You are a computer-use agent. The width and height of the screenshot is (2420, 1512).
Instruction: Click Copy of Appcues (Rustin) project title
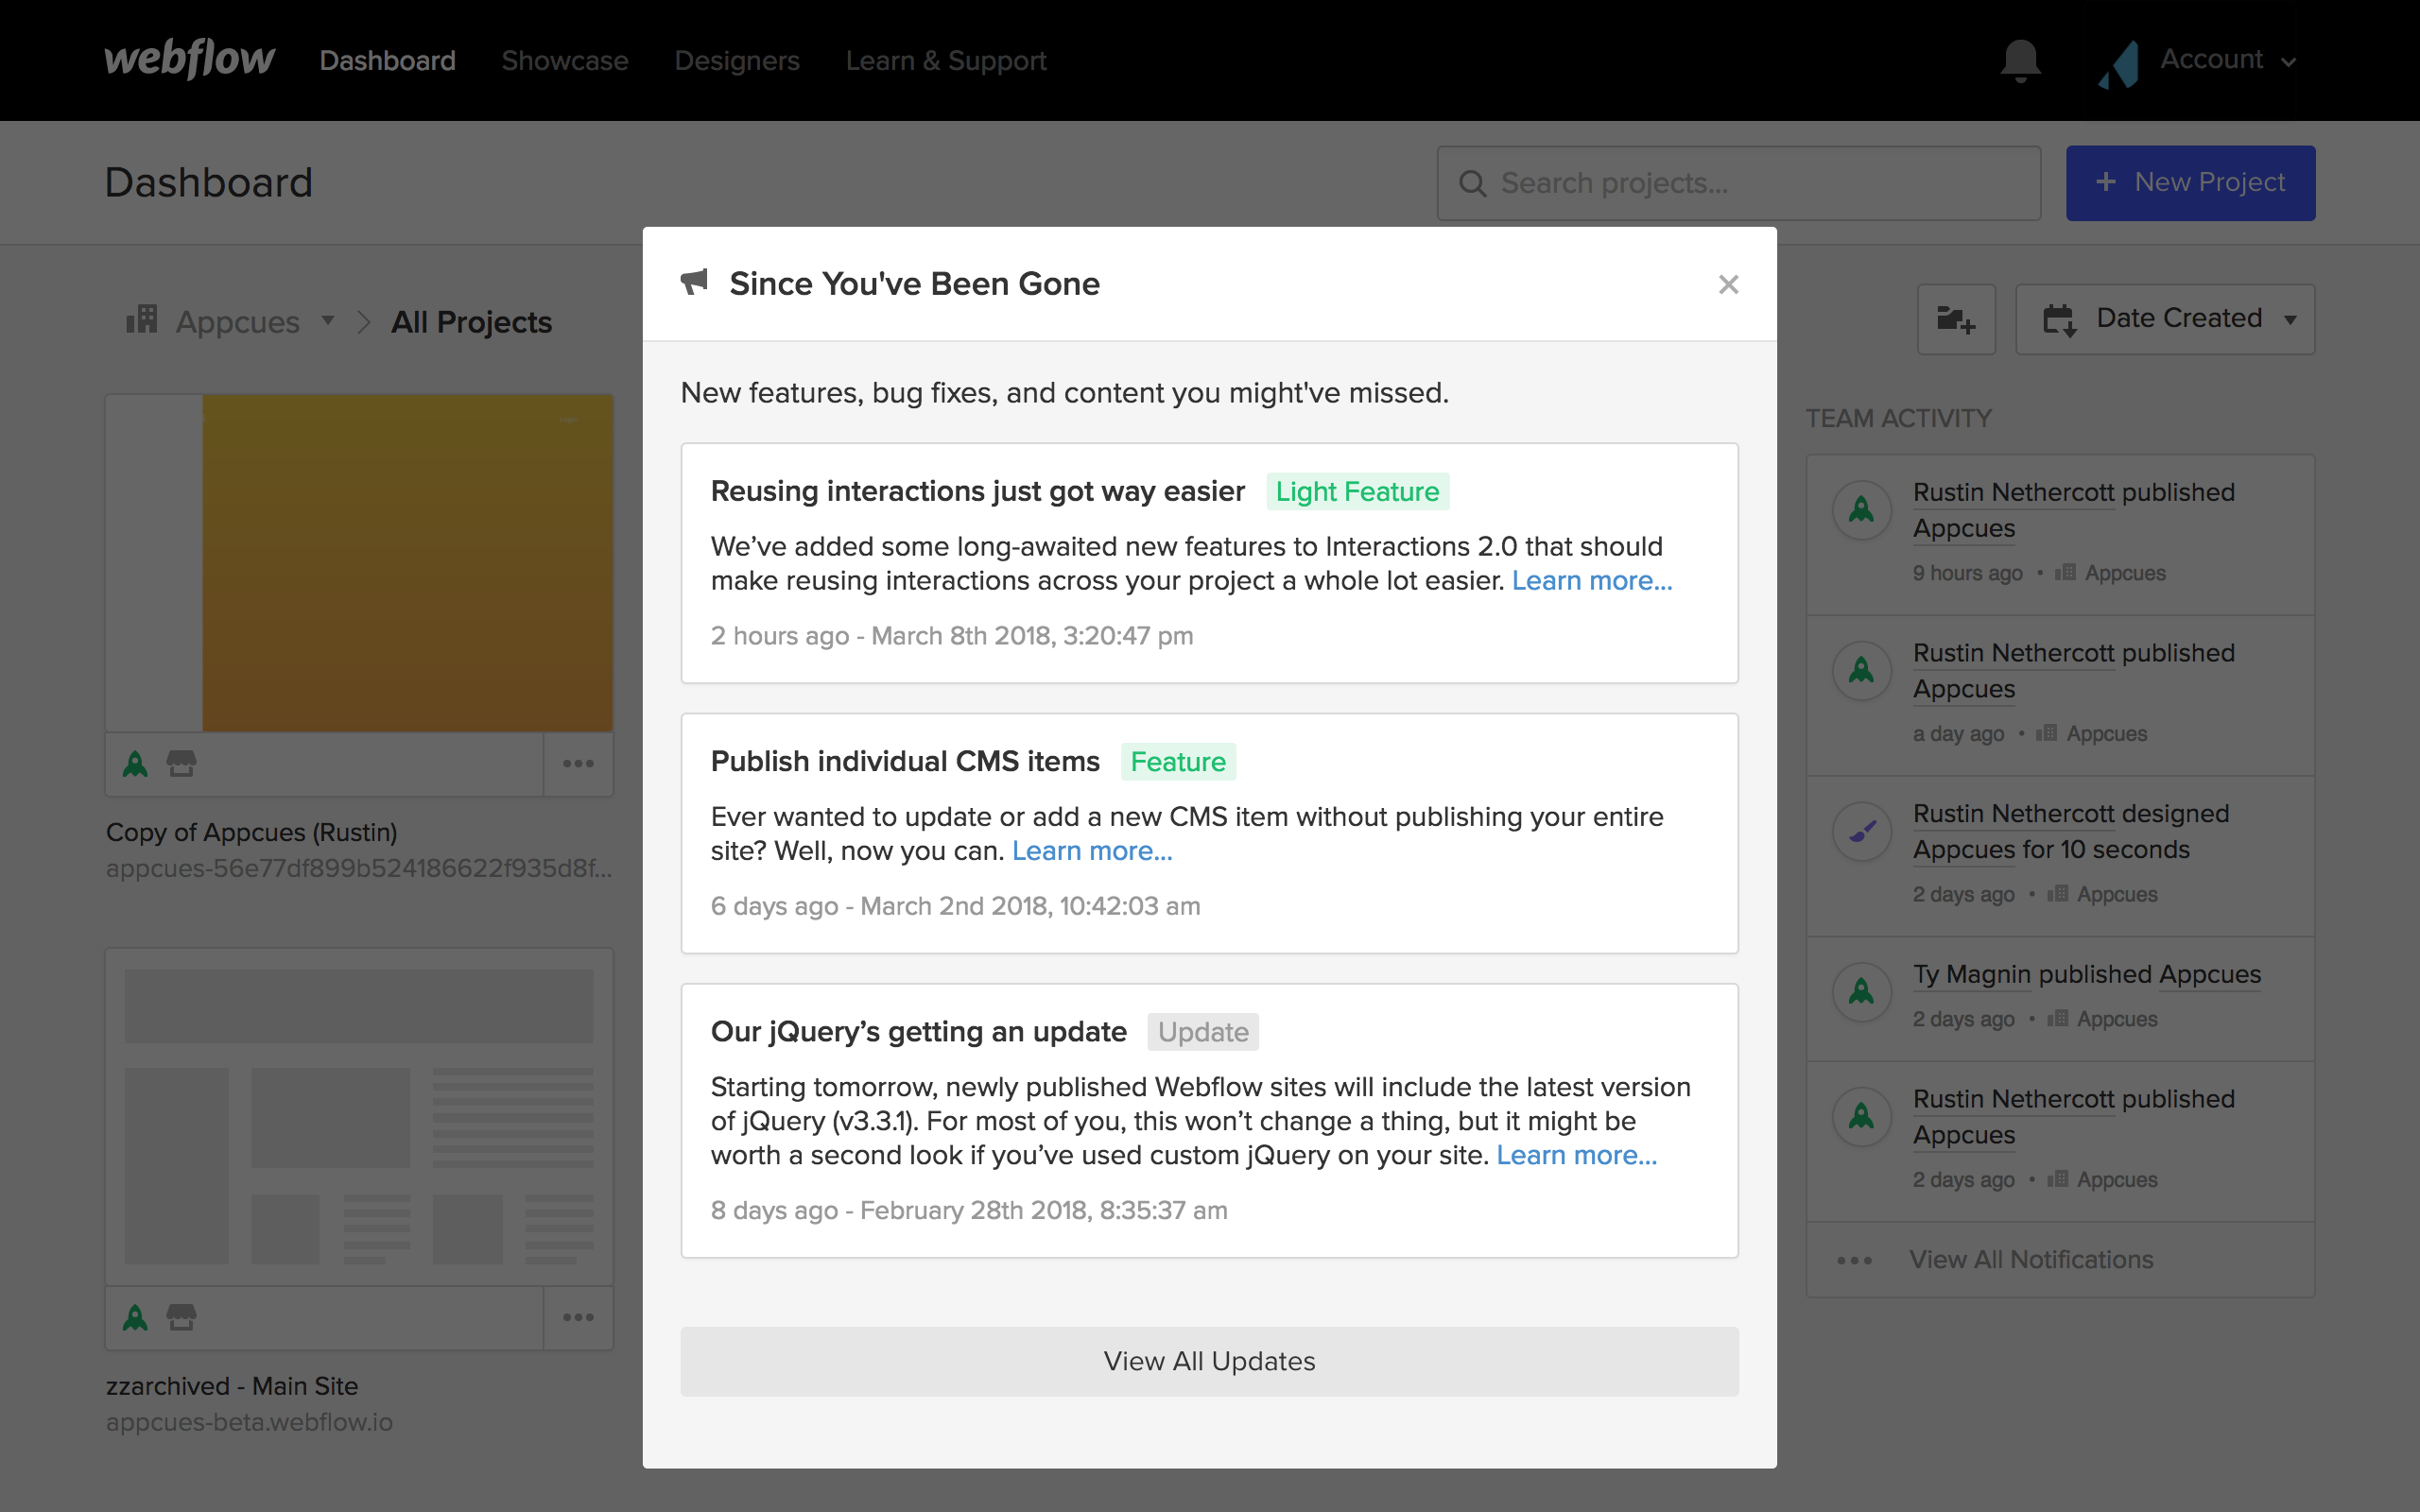tap(252, 833)
